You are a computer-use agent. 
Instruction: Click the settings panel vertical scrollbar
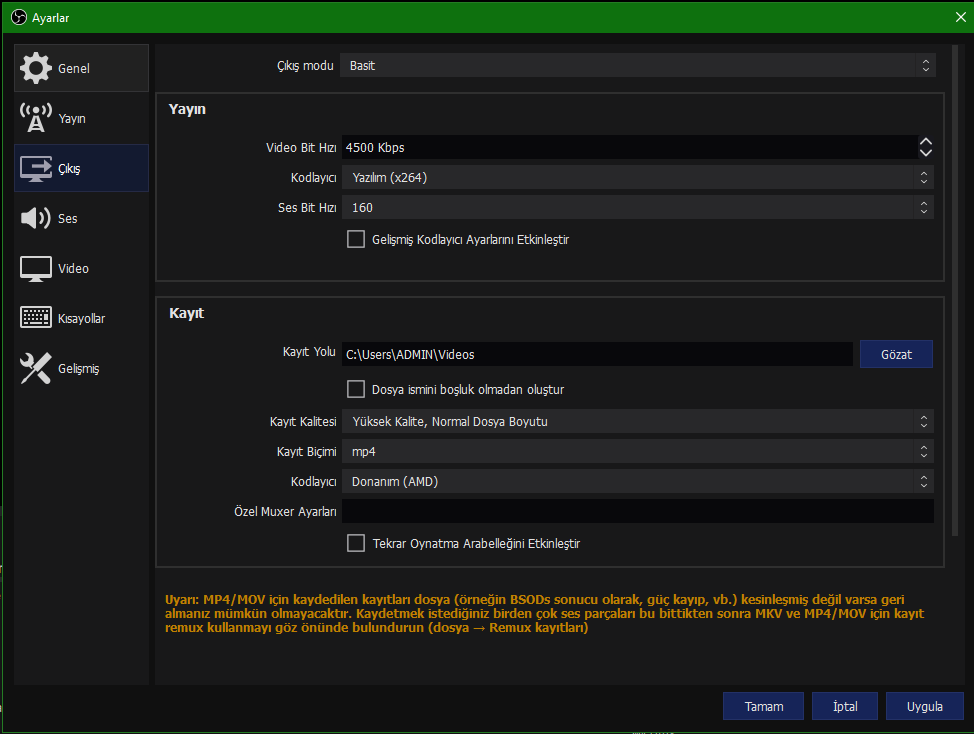pyautogui.click(x=955, y=290)
